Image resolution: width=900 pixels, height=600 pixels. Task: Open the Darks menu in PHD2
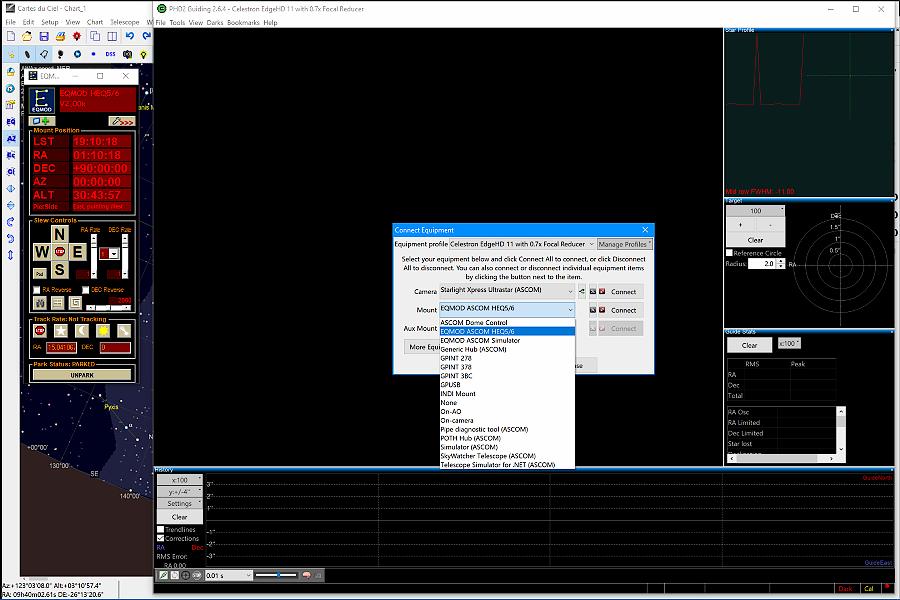[215, 22]
